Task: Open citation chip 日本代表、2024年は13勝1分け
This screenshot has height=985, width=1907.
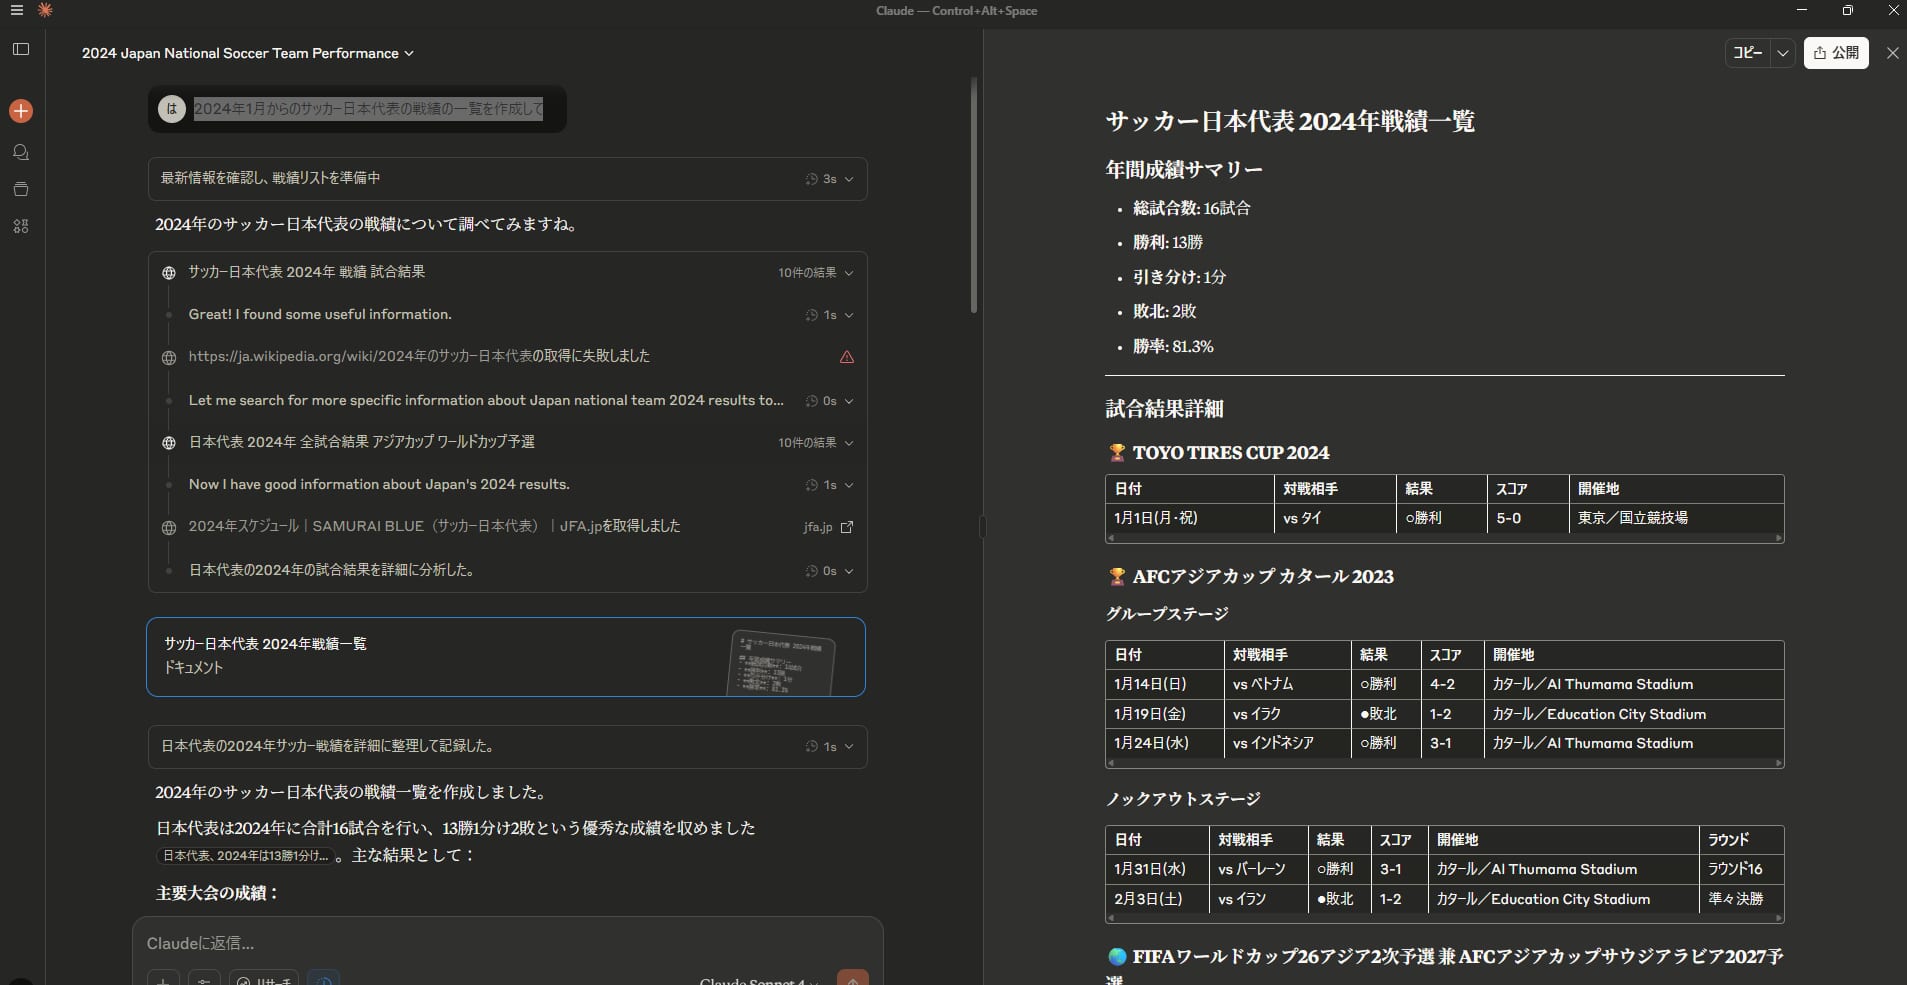Action: 245,856
